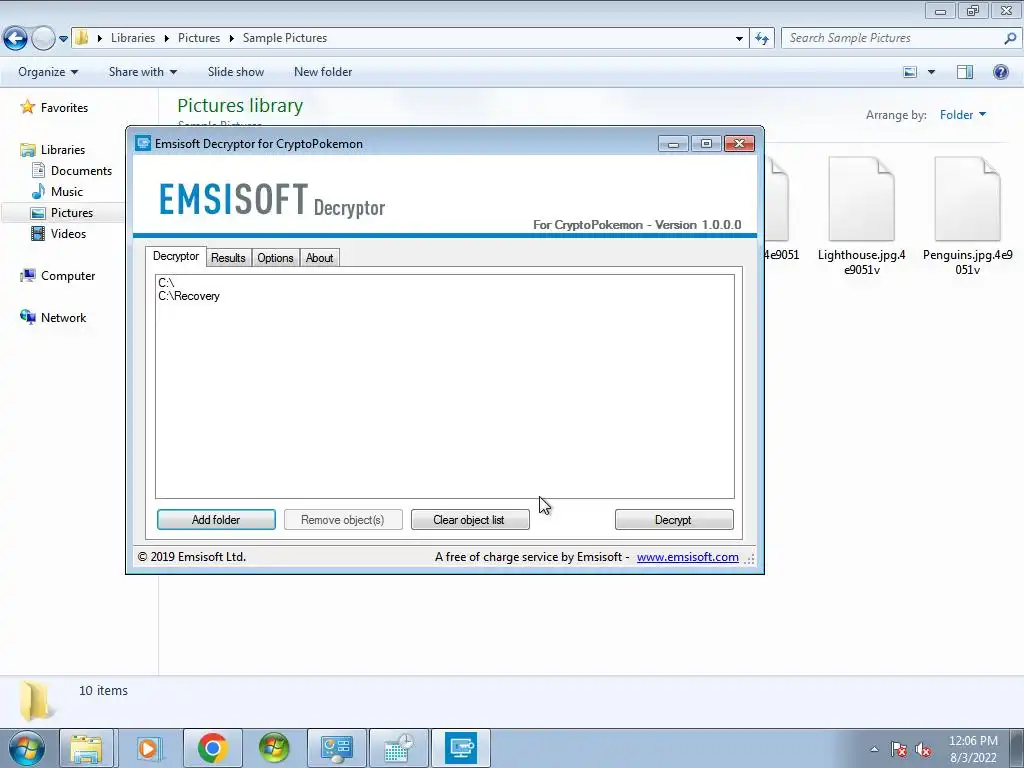Image resolution: width=1024 pixels, height=768 pixels.
Task: Click the Add folder button
Action: click(x=216, y=520)
